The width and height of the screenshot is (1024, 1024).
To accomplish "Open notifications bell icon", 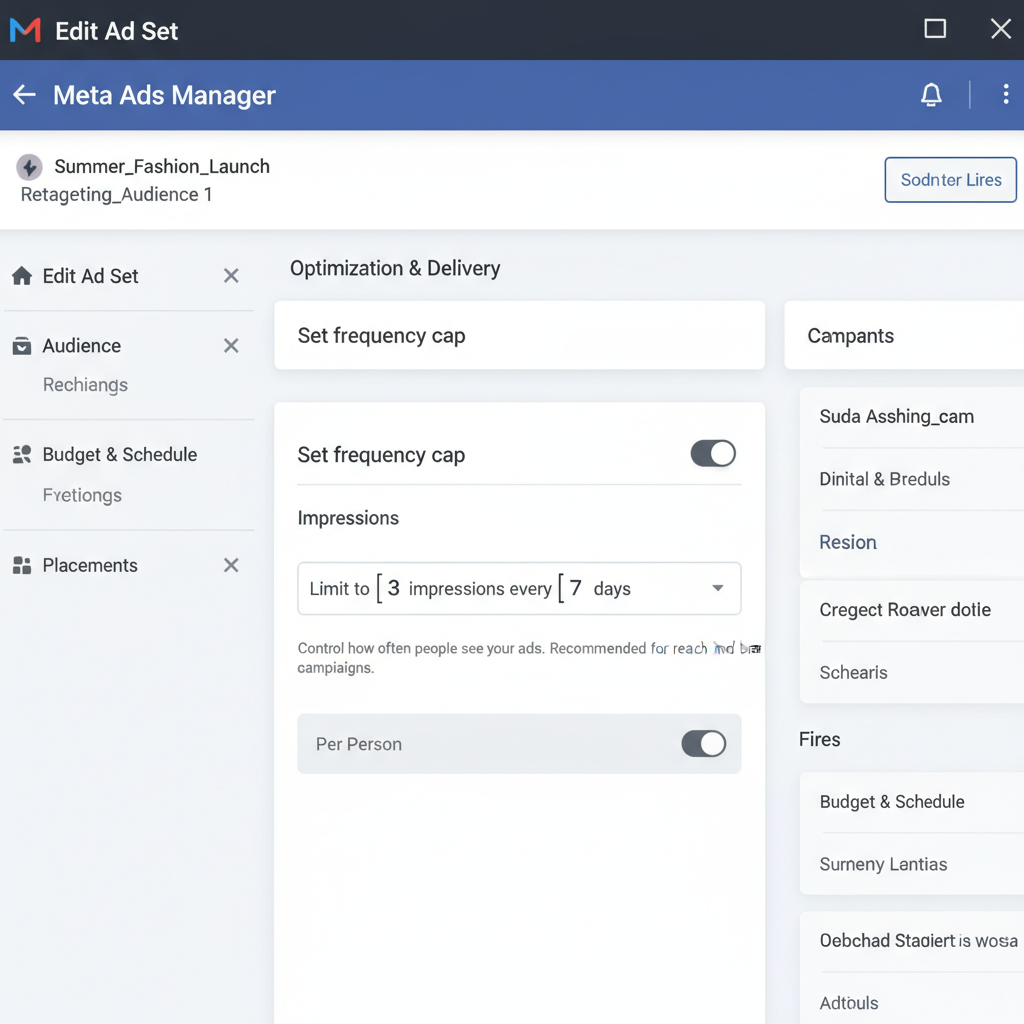I will click(x=931, y=95).
